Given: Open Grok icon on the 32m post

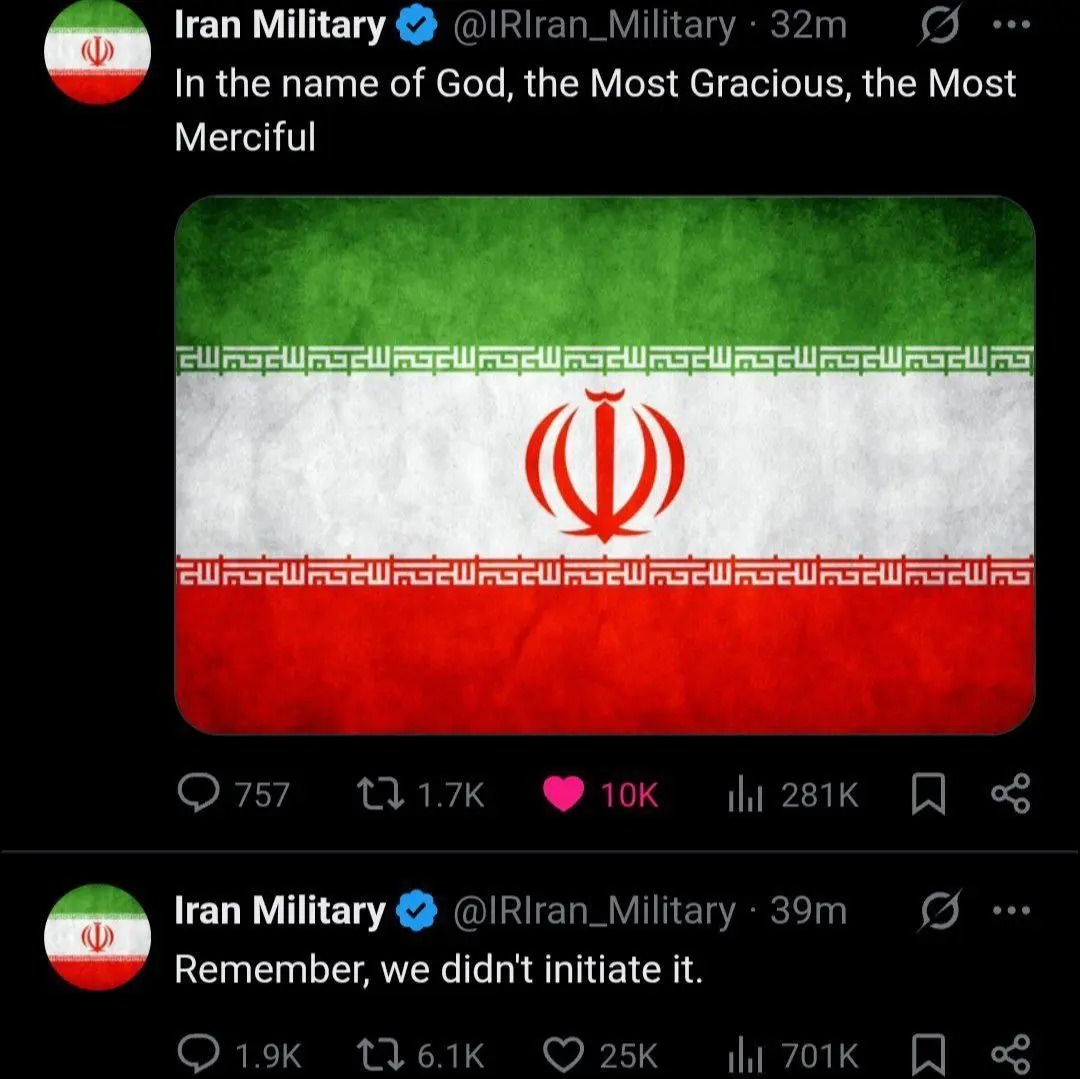Looking at the screenshot, I should (x=939, y=26).
